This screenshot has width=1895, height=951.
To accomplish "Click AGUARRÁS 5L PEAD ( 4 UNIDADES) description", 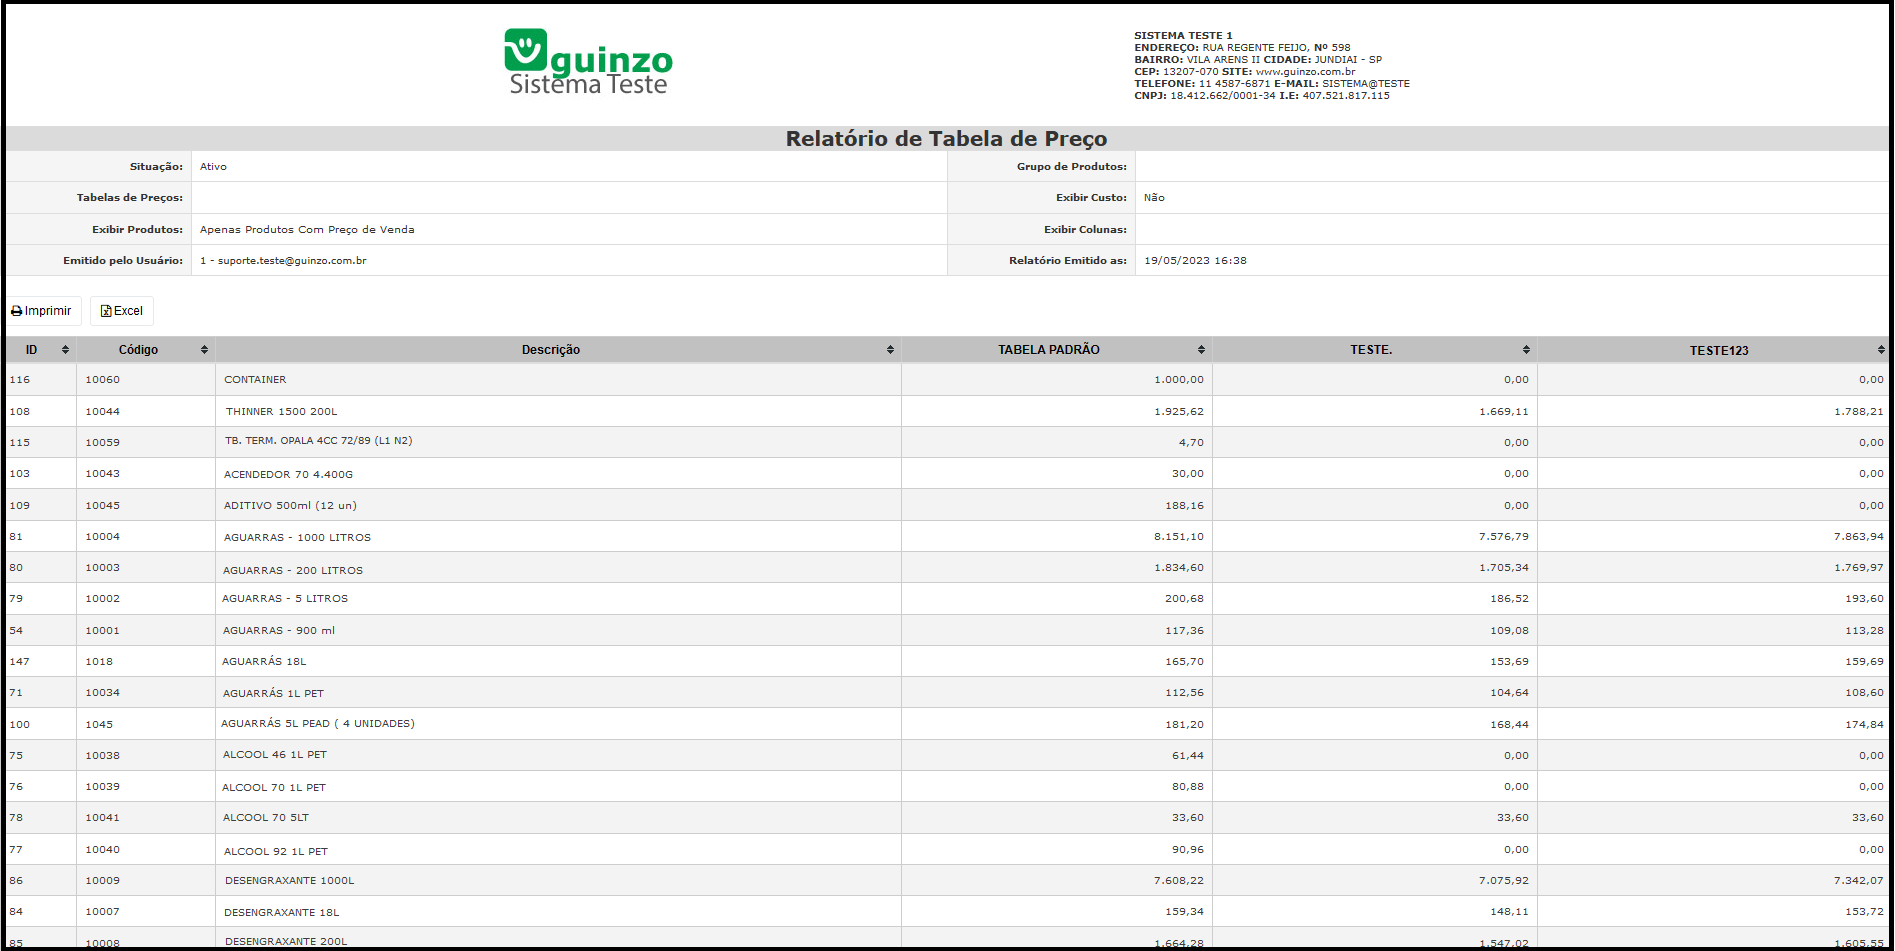I will pos(318,724).
